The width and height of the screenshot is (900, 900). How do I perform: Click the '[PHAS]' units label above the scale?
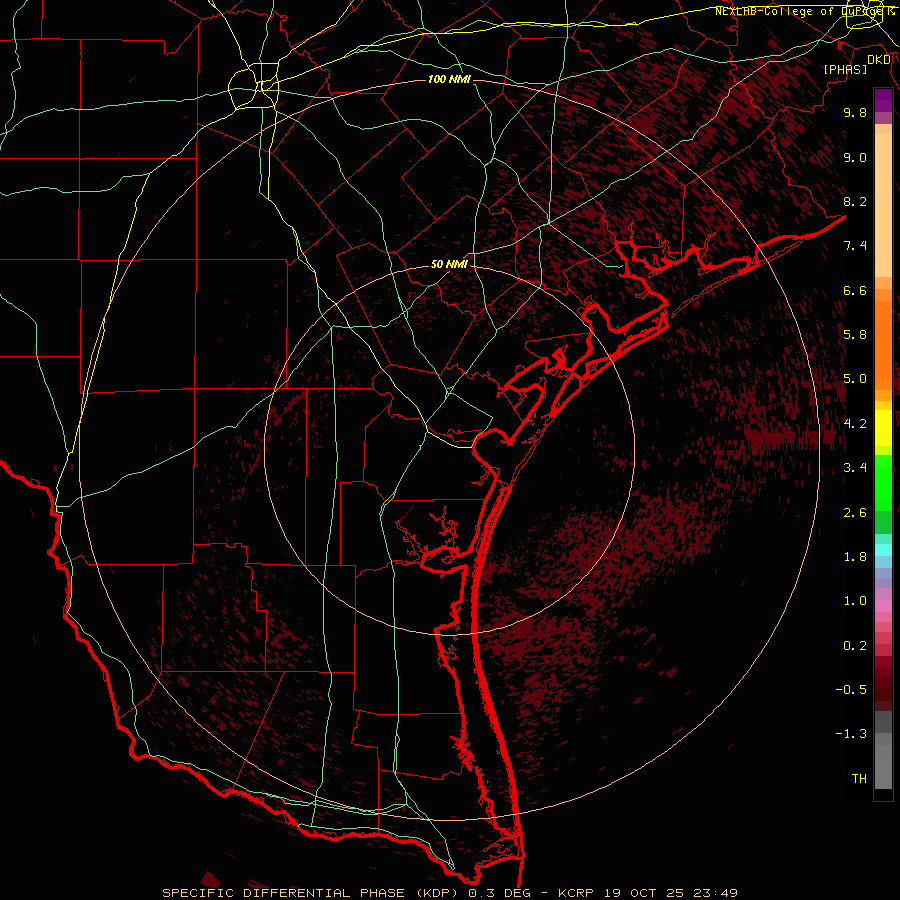click(845, 70)
